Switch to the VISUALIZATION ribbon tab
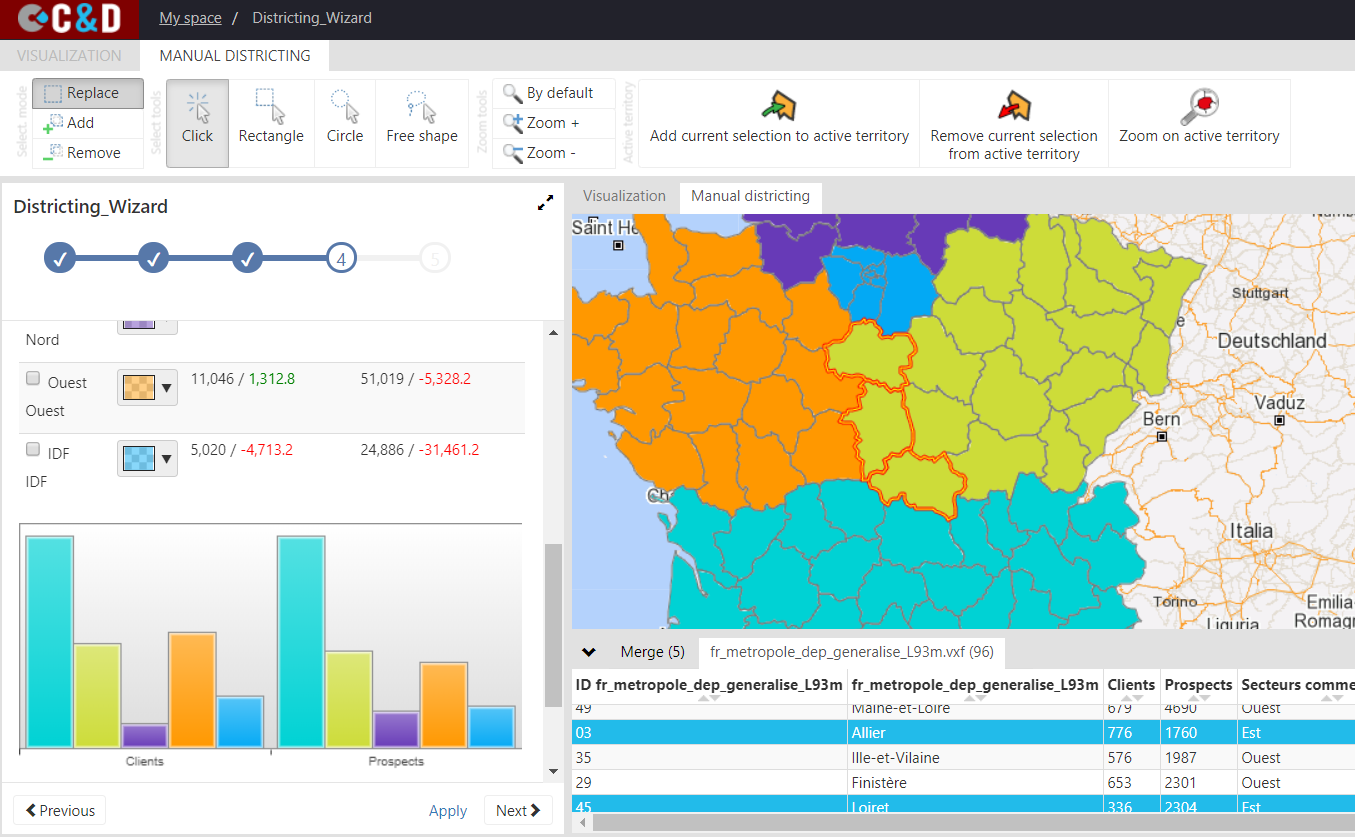The width and height of the screenshot is (1355, 837). click(x=70, y=56)
